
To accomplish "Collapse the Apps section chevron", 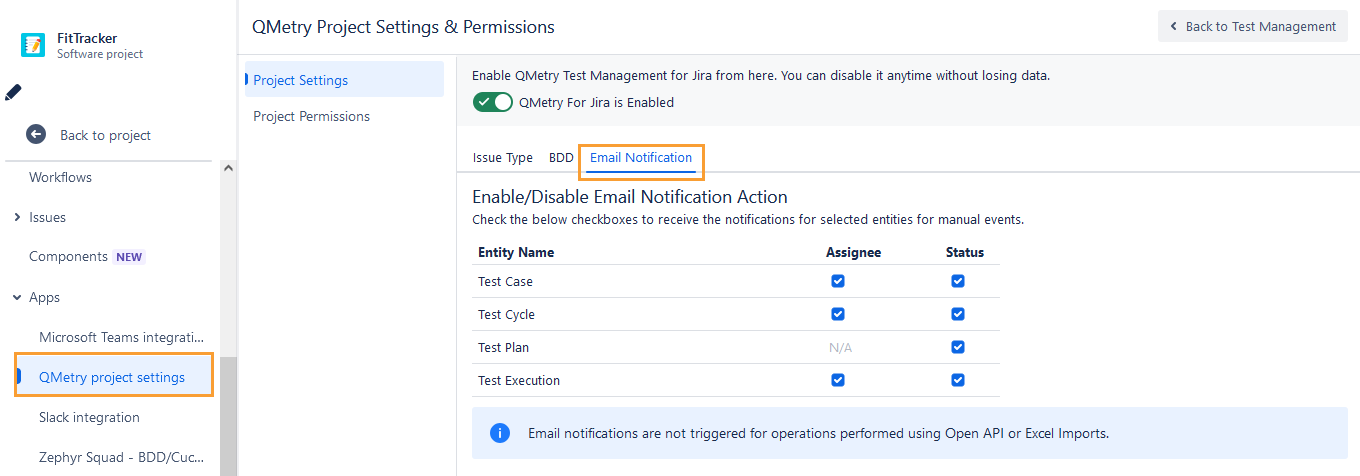I will tap(17, 297).
